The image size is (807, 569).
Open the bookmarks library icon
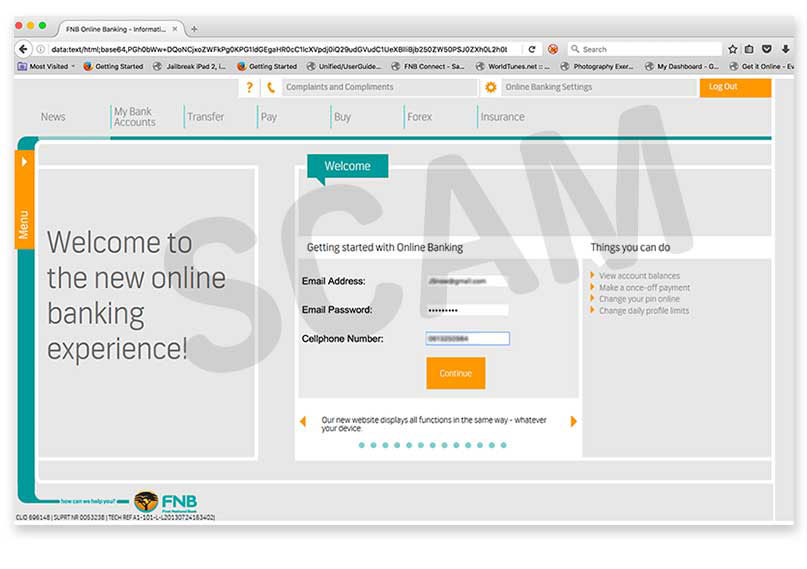(749, 49)
